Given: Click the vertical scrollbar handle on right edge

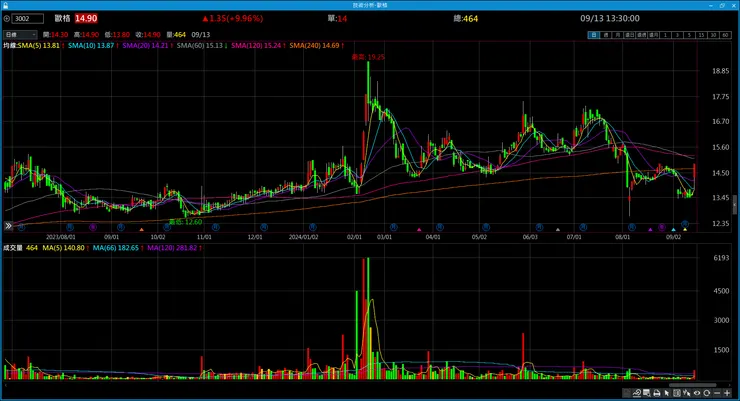Looking at the screenshot, I should (735, 205).
